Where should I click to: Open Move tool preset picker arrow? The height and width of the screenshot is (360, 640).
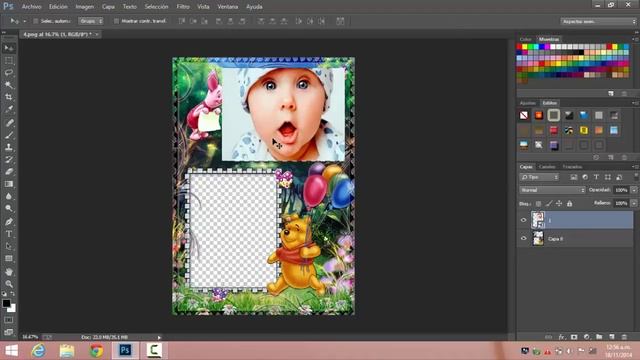pyautogui.click(x=24, y=21)
